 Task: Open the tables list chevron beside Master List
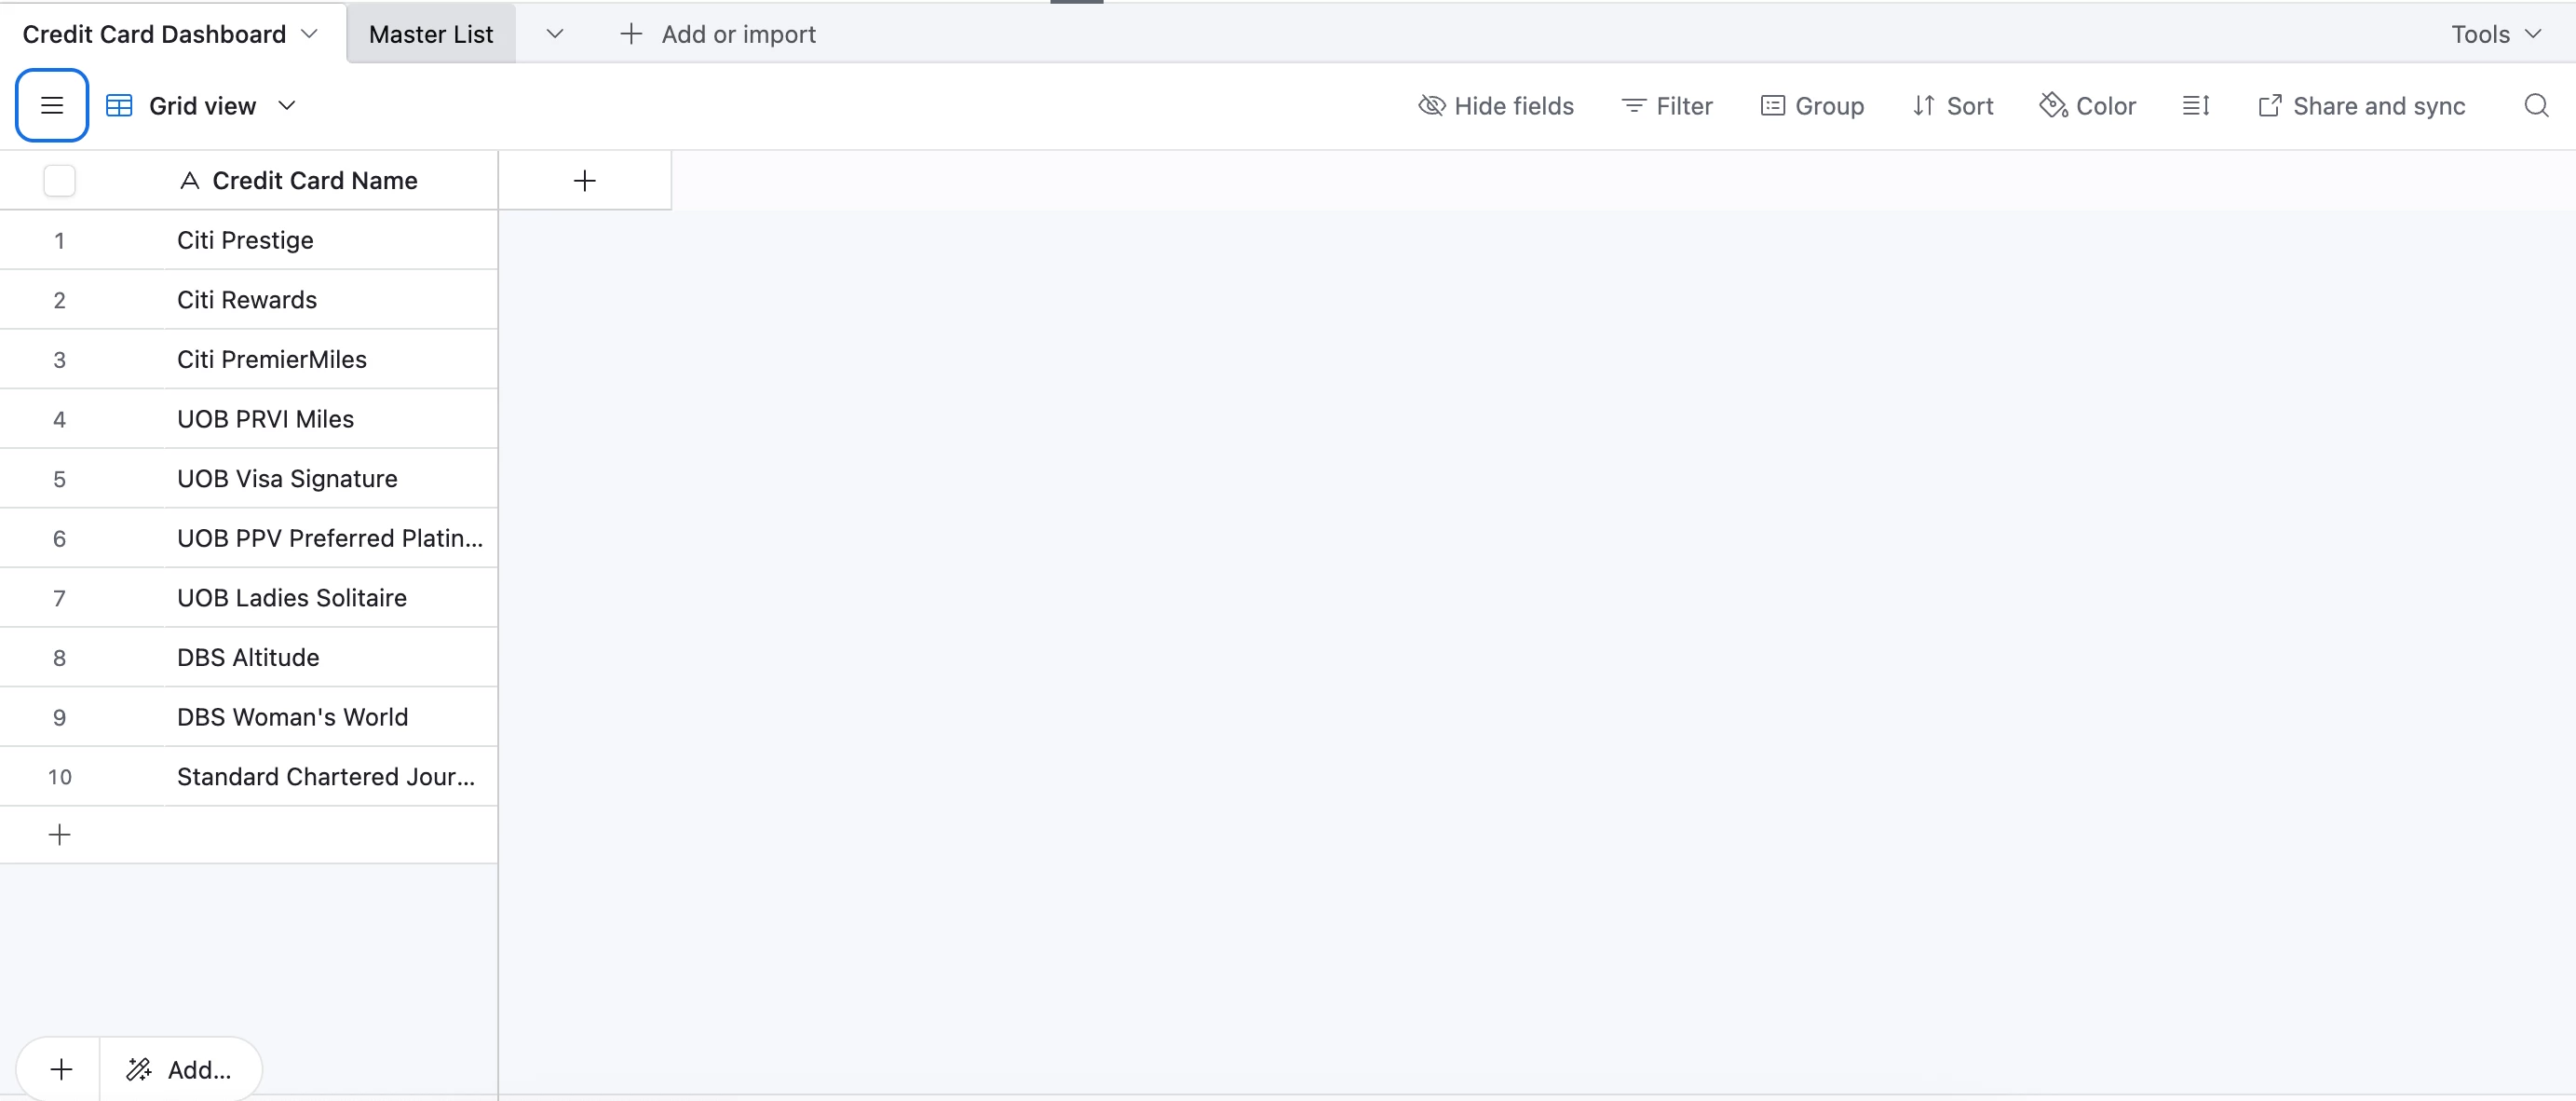click(554, 34)
